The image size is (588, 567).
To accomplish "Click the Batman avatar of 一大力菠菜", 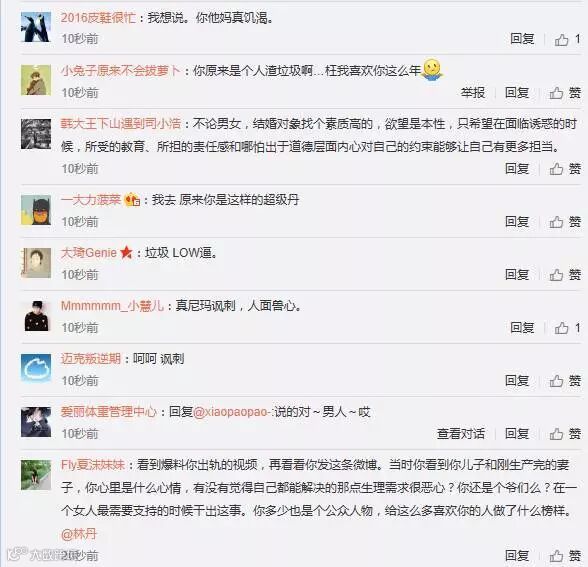I will pos(36,210).
